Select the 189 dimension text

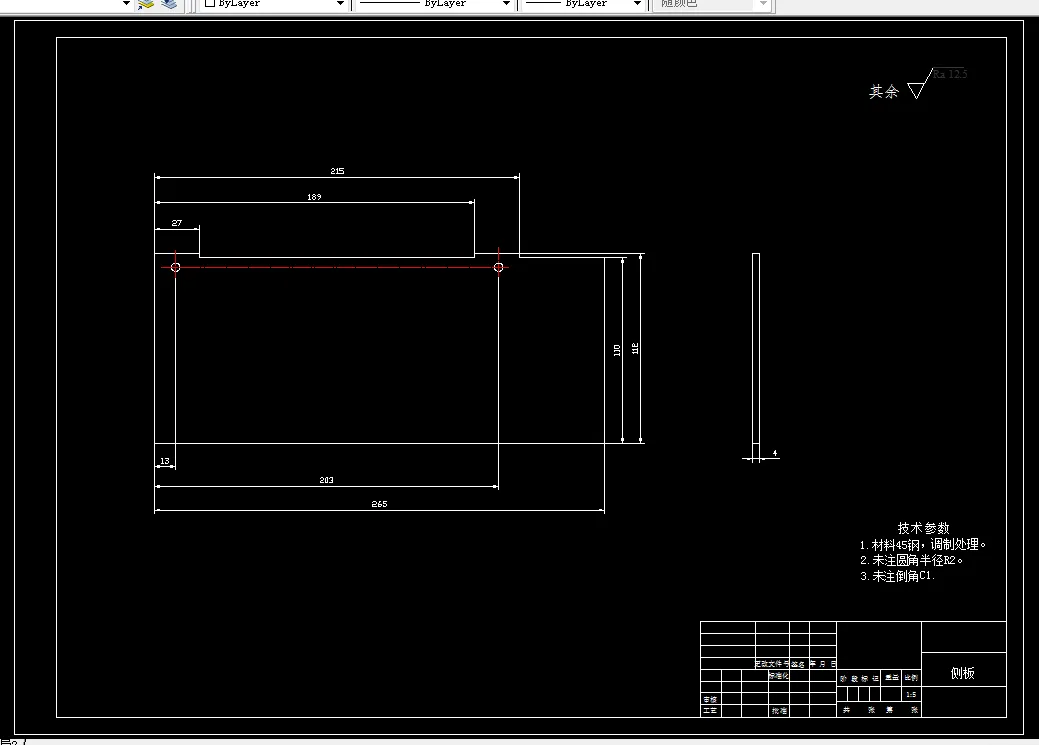314,197
